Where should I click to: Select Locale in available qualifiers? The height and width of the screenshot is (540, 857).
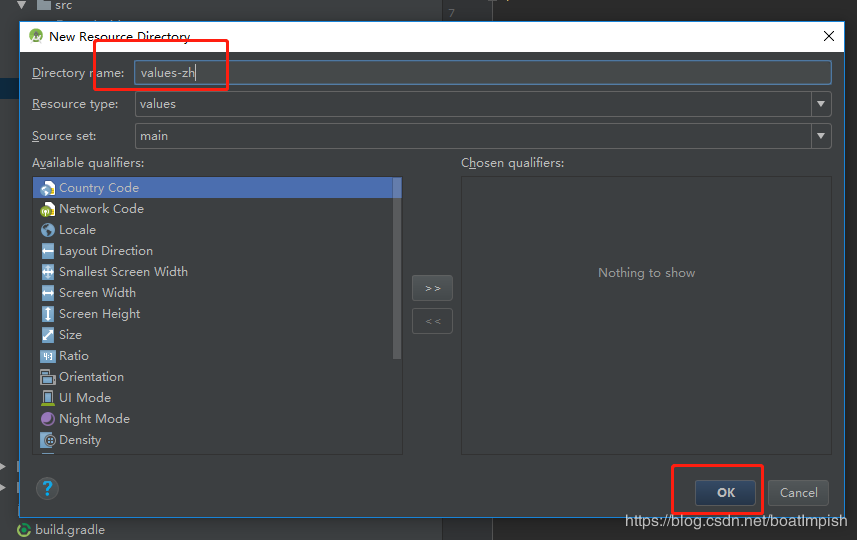[x=213, y=230]
